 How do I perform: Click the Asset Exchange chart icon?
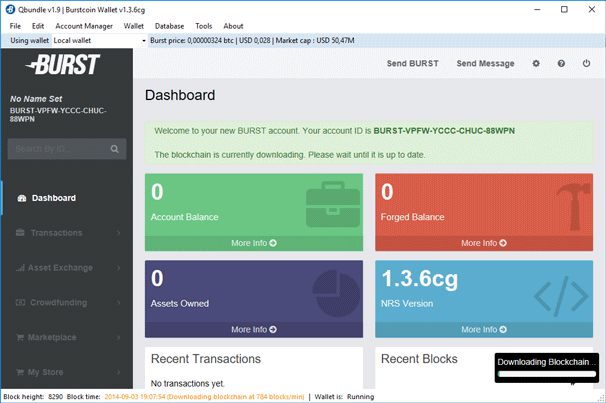[20, 267]
